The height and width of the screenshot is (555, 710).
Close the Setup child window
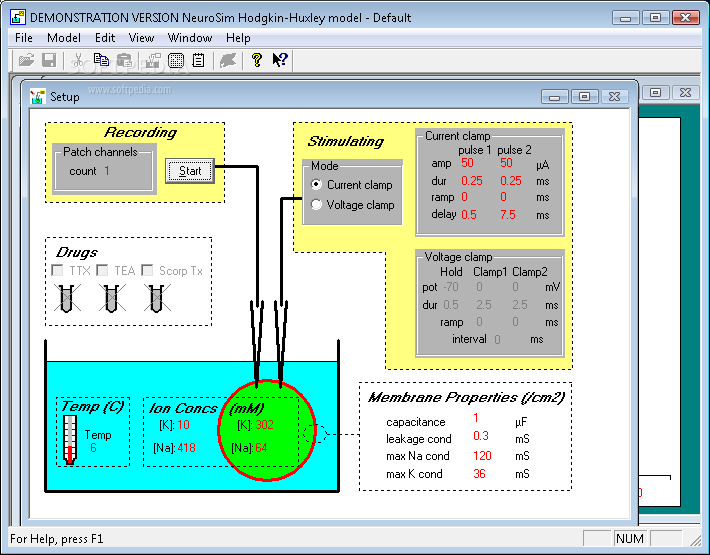pos(614,96)
